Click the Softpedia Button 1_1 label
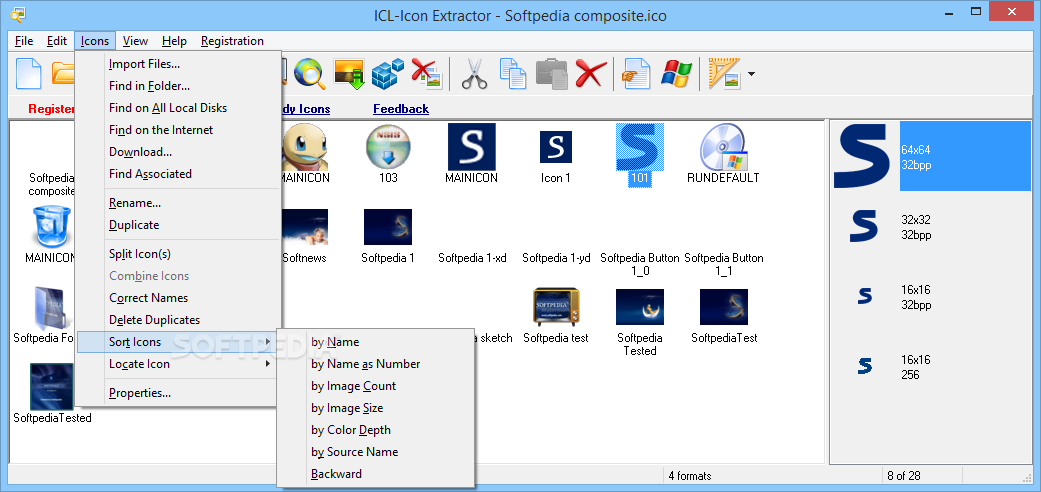This screenshot has height=492, width=1041. coord(724,264)
